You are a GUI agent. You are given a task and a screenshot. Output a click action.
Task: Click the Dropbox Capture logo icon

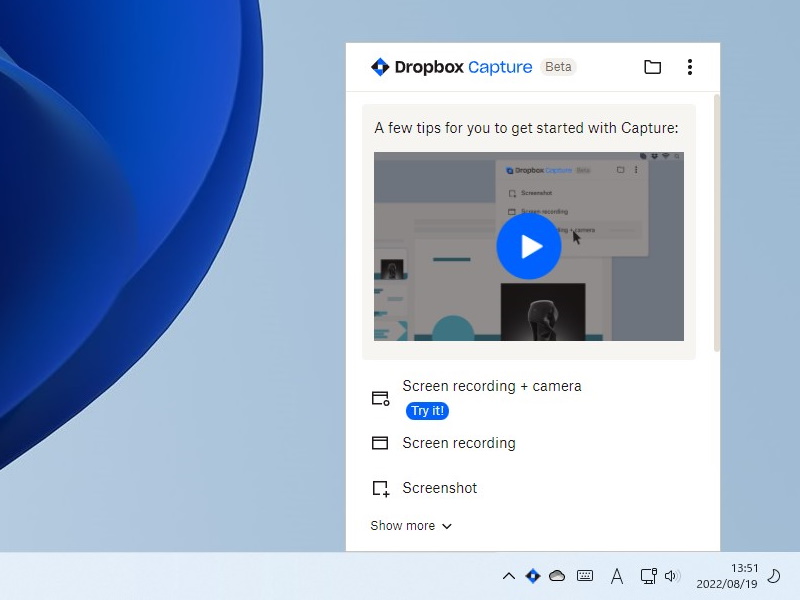pyautogui.click(x=380, y=67)
